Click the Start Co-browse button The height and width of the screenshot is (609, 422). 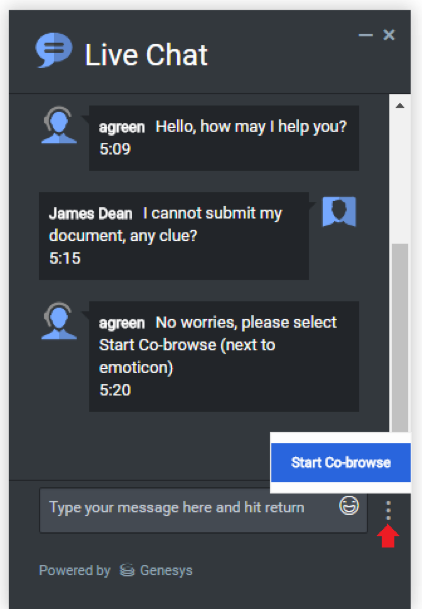coord(340,462)
